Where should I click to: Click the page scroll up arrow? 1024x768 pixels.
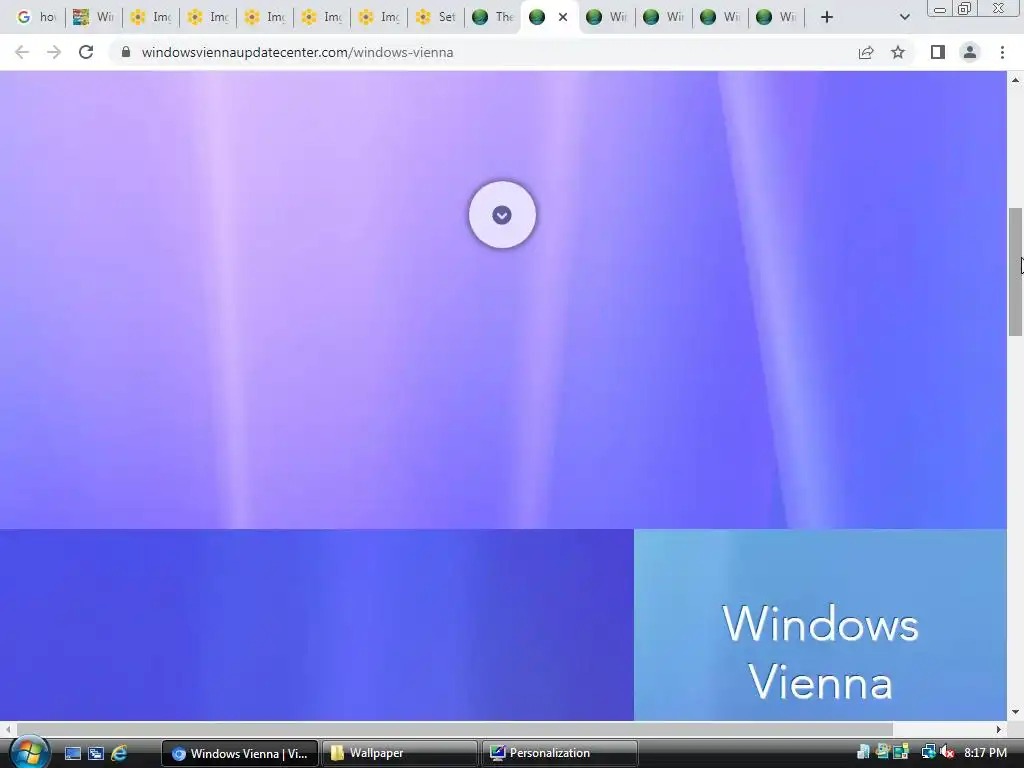[1015, 80]
